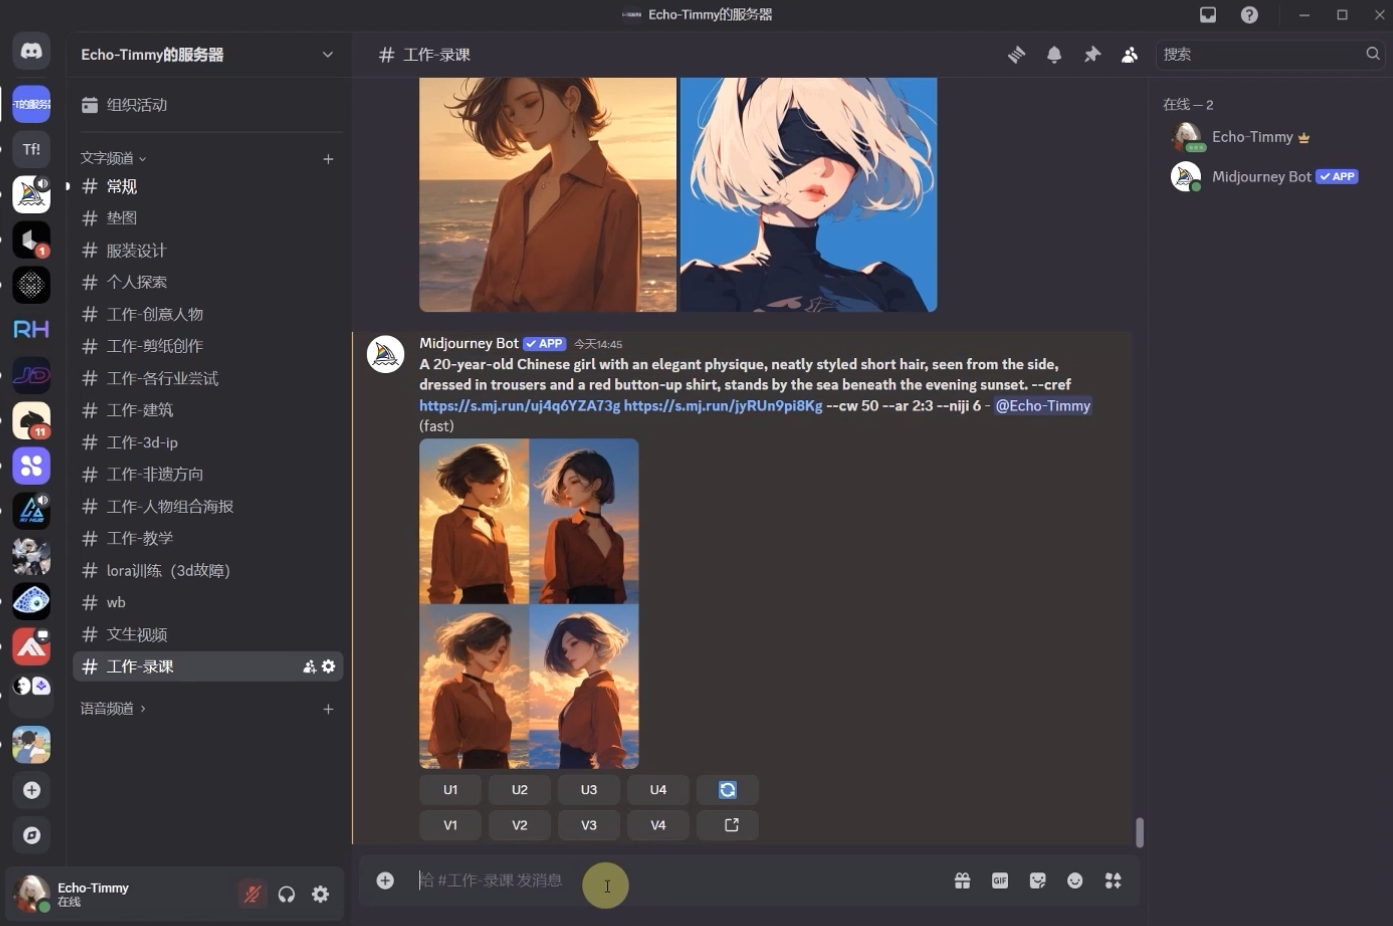Screen dimensions: 1393x926
Task: Open the RH server icon
Action: (31, 329)
